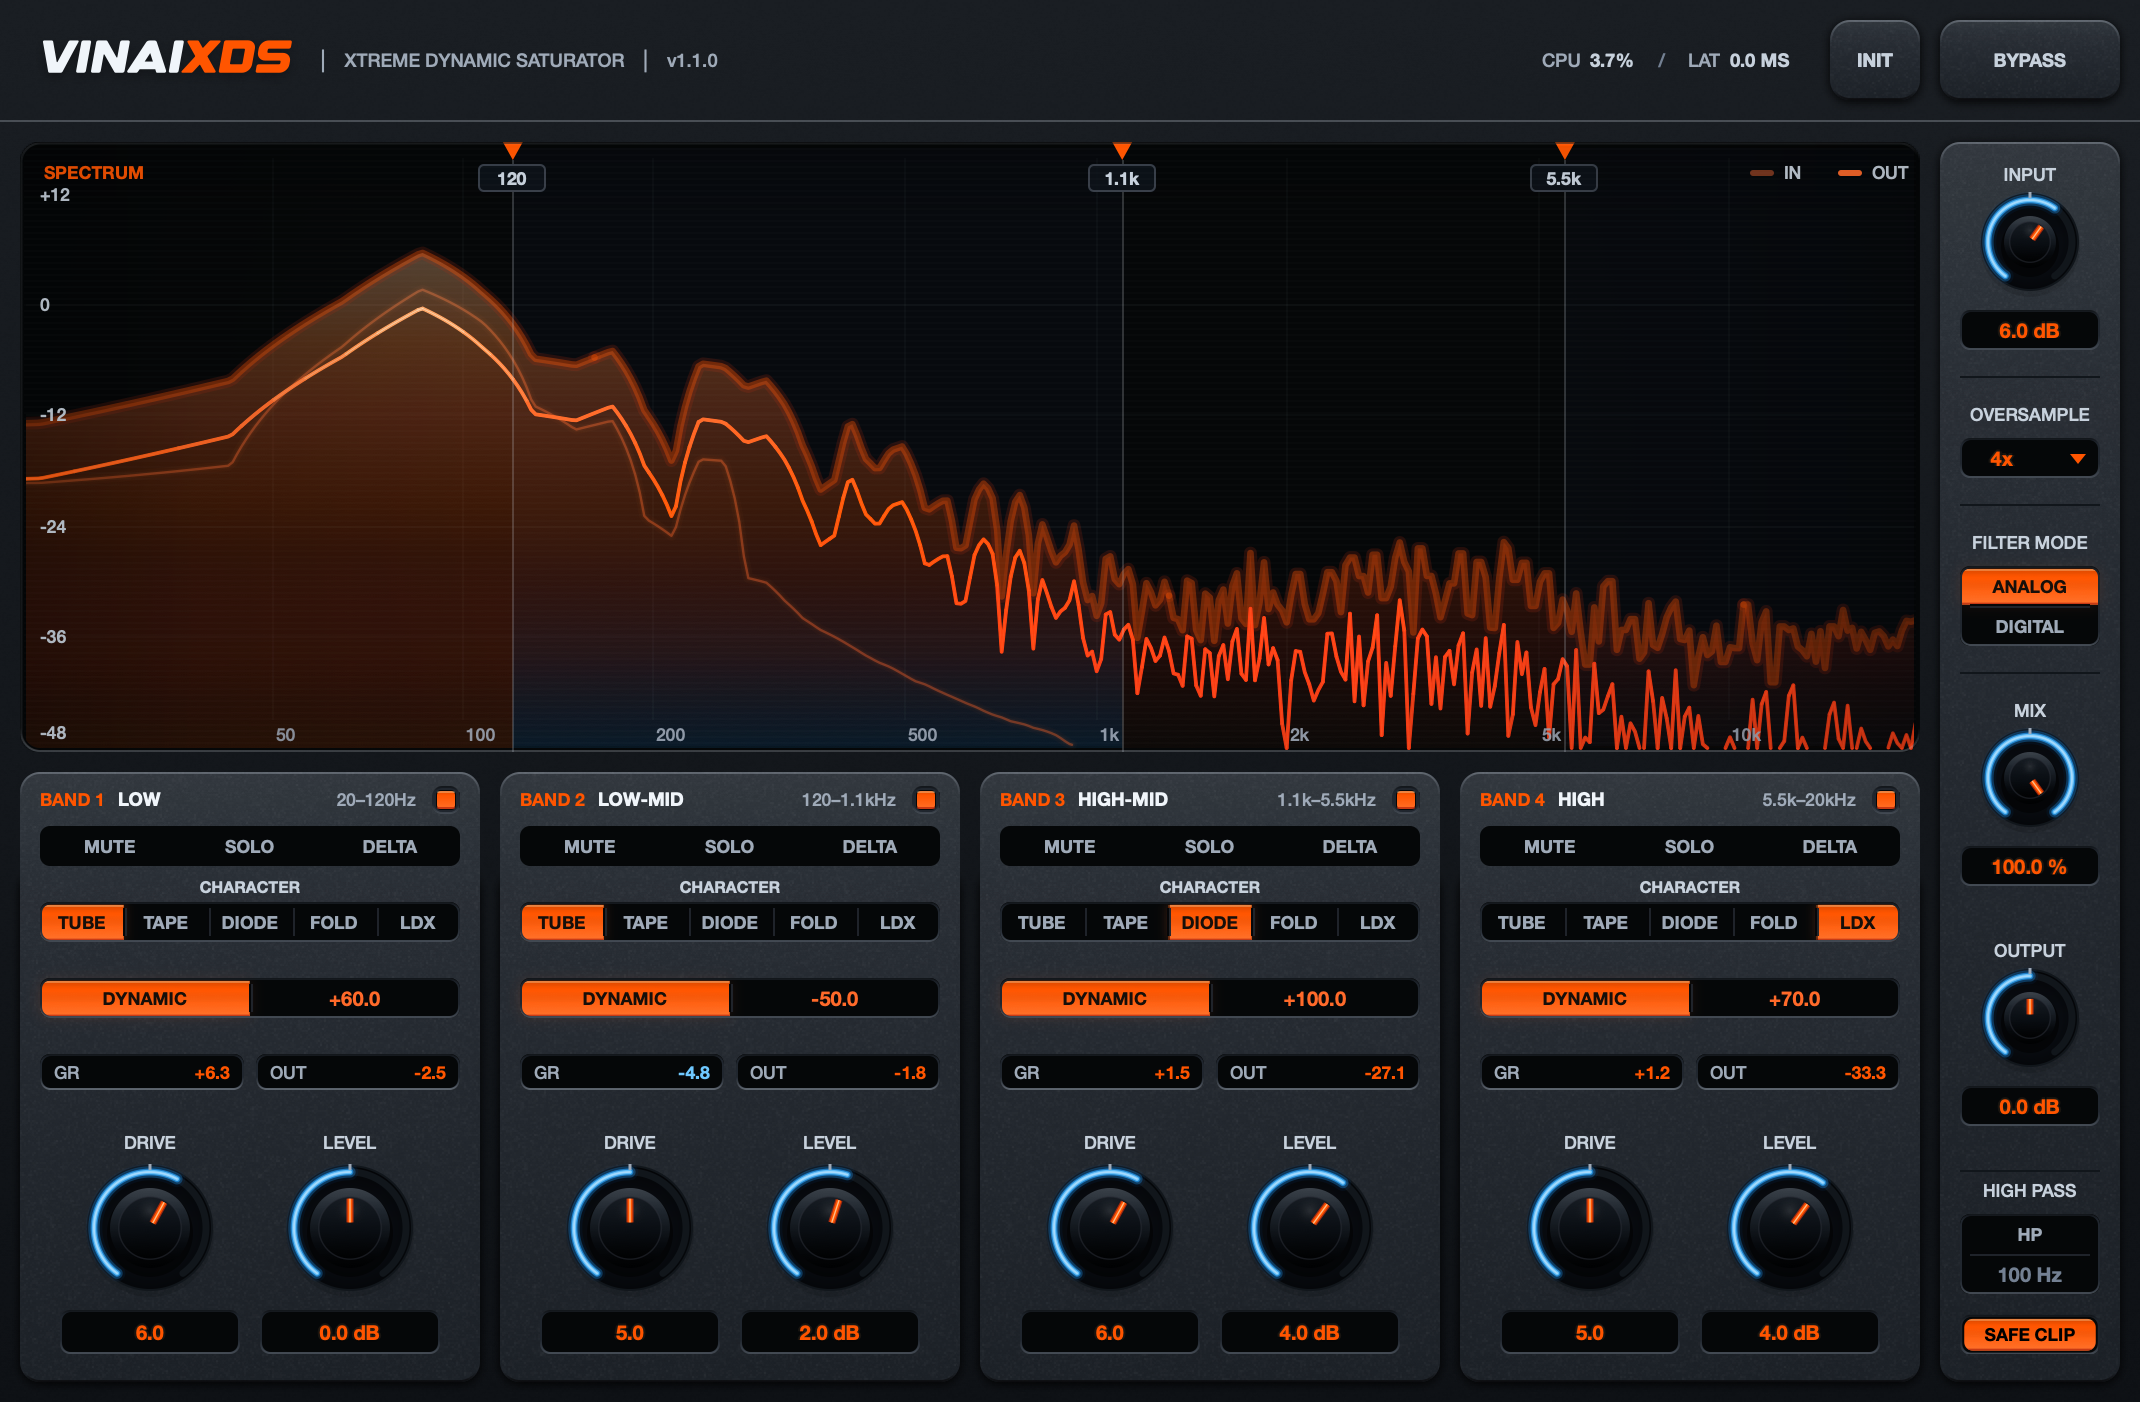
Task: Click Band 1 DRIVE knob
Action: click(x=150, y=1226)
